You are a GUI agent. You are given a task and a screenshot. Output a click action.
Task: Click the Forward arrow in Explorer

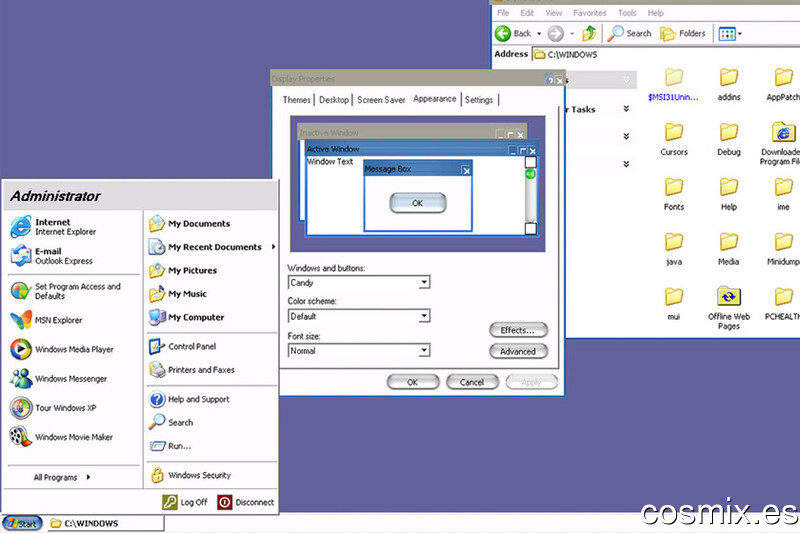coord(556,34)
